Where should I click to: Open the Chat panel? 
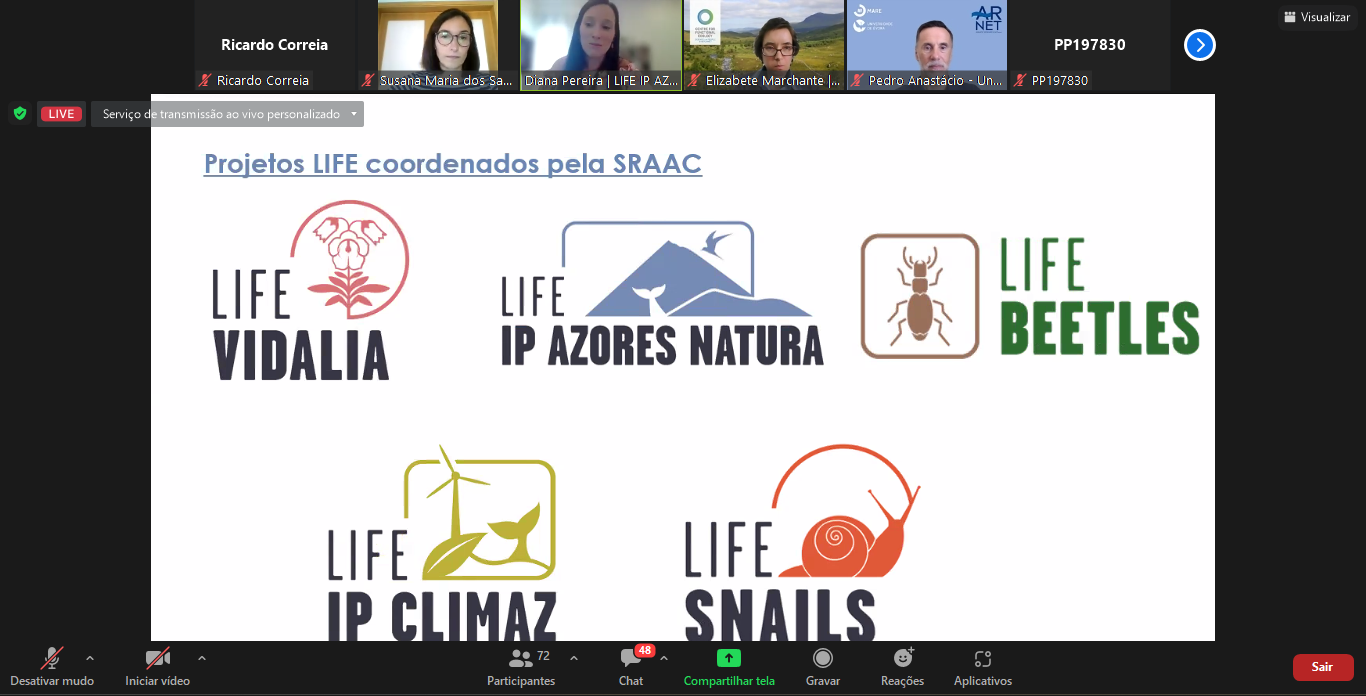click(631, 666)
